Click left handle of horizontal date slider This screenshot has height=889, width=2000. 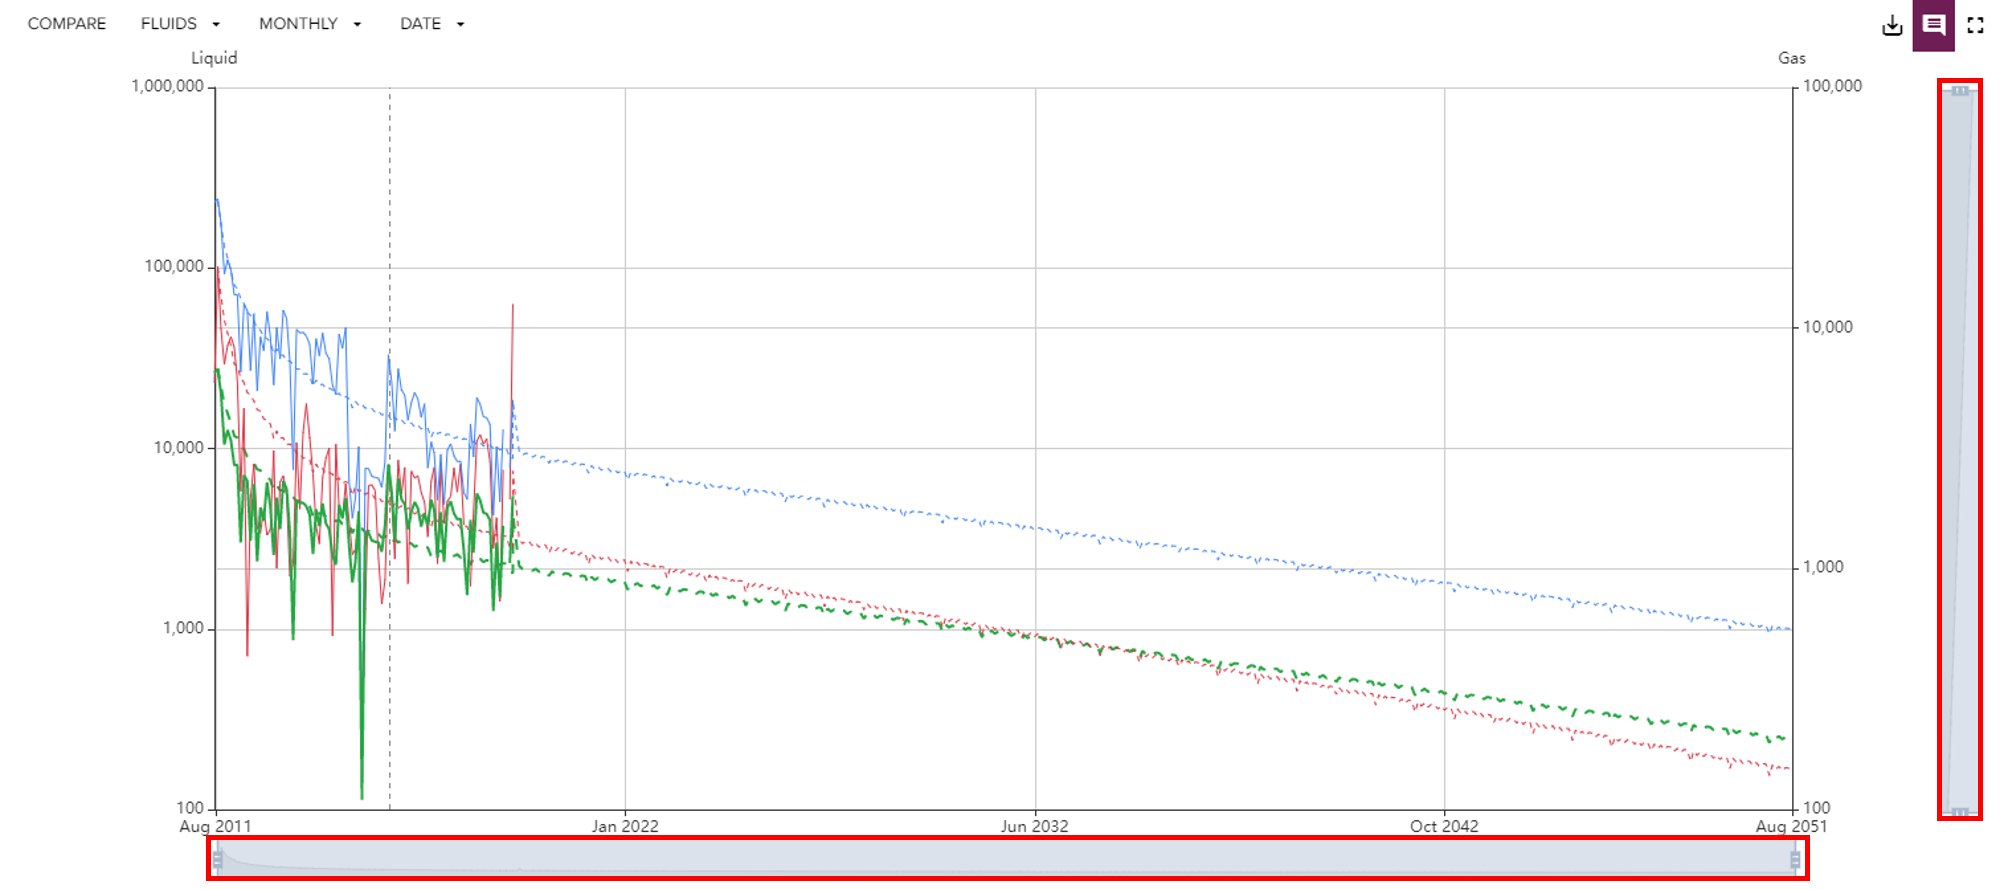pos(217,859)
